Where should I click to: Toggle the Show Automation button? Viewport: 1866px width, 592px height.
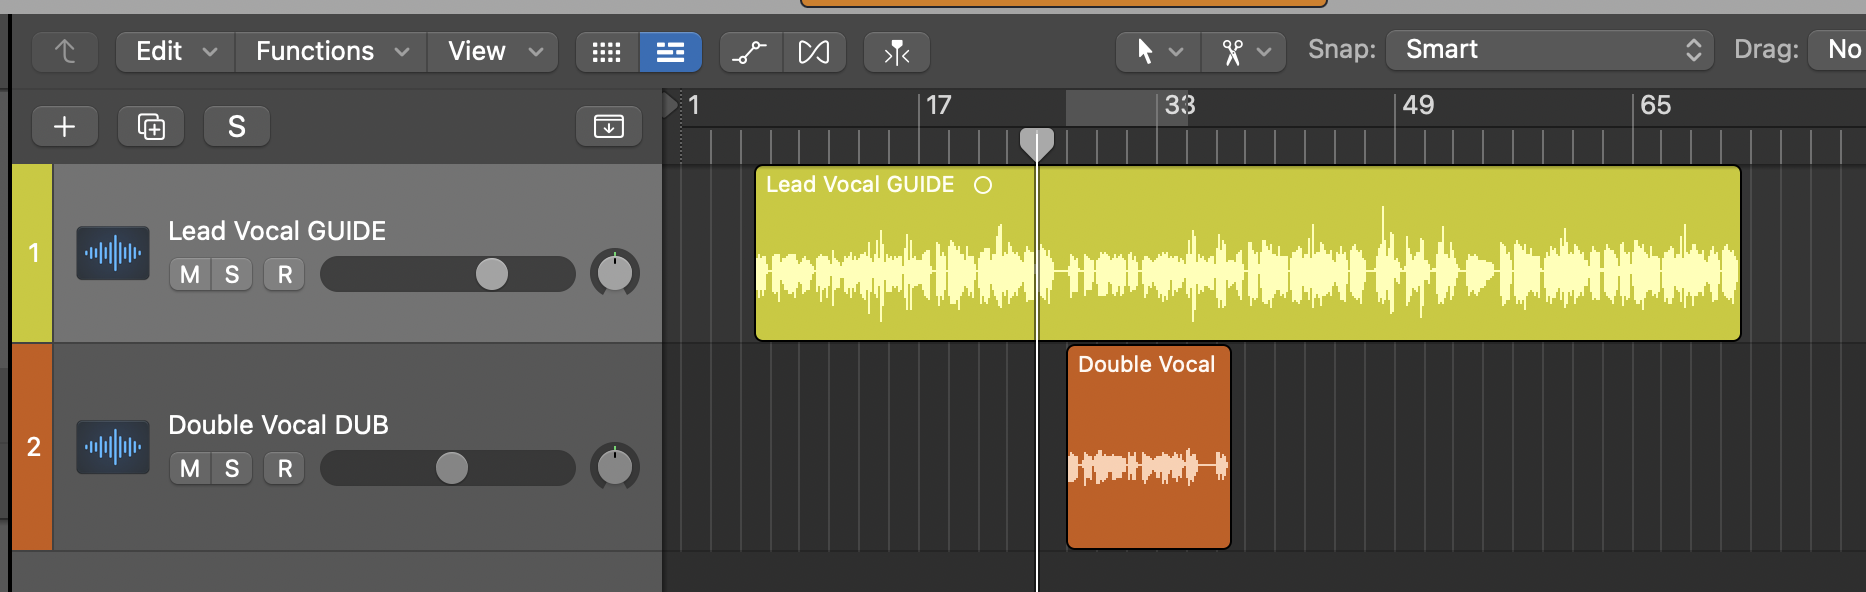[x=750, y=52]
